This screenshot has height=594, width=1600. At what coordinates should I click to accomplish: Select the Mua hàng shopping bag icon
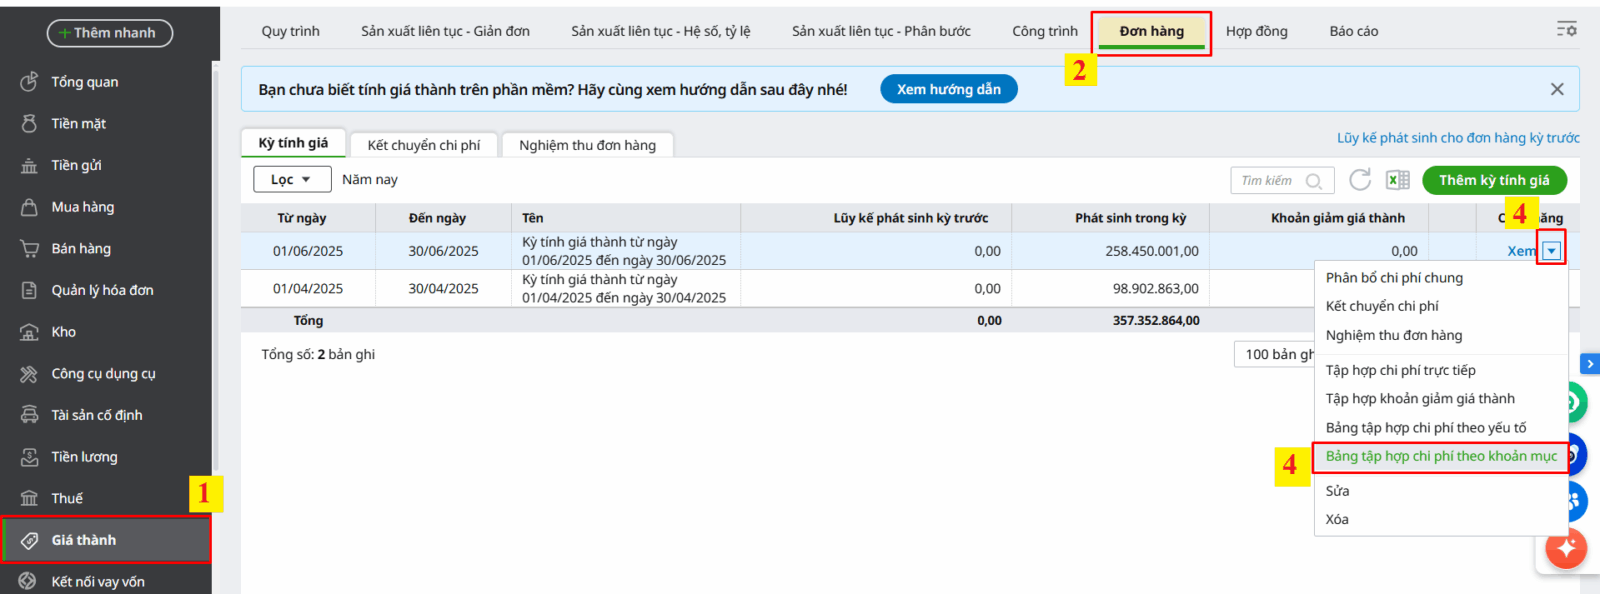[29, 207]
